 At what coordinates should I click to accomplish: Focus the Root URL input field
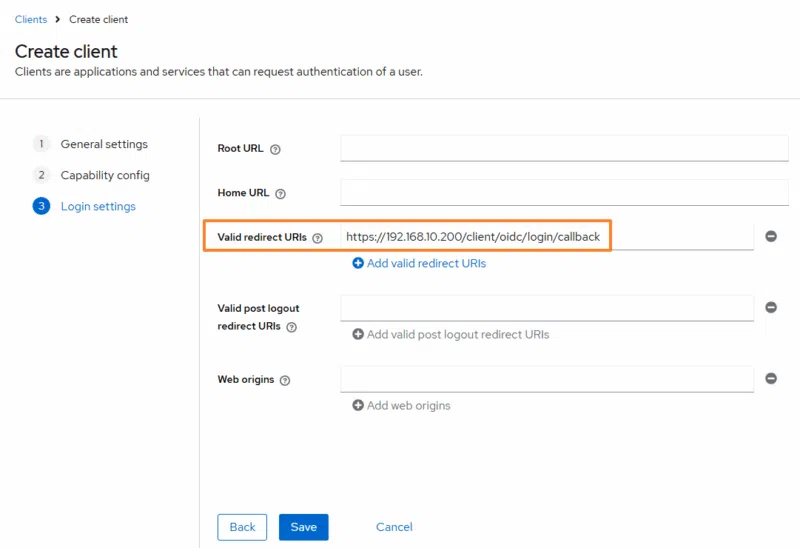(x=564, y=148)
